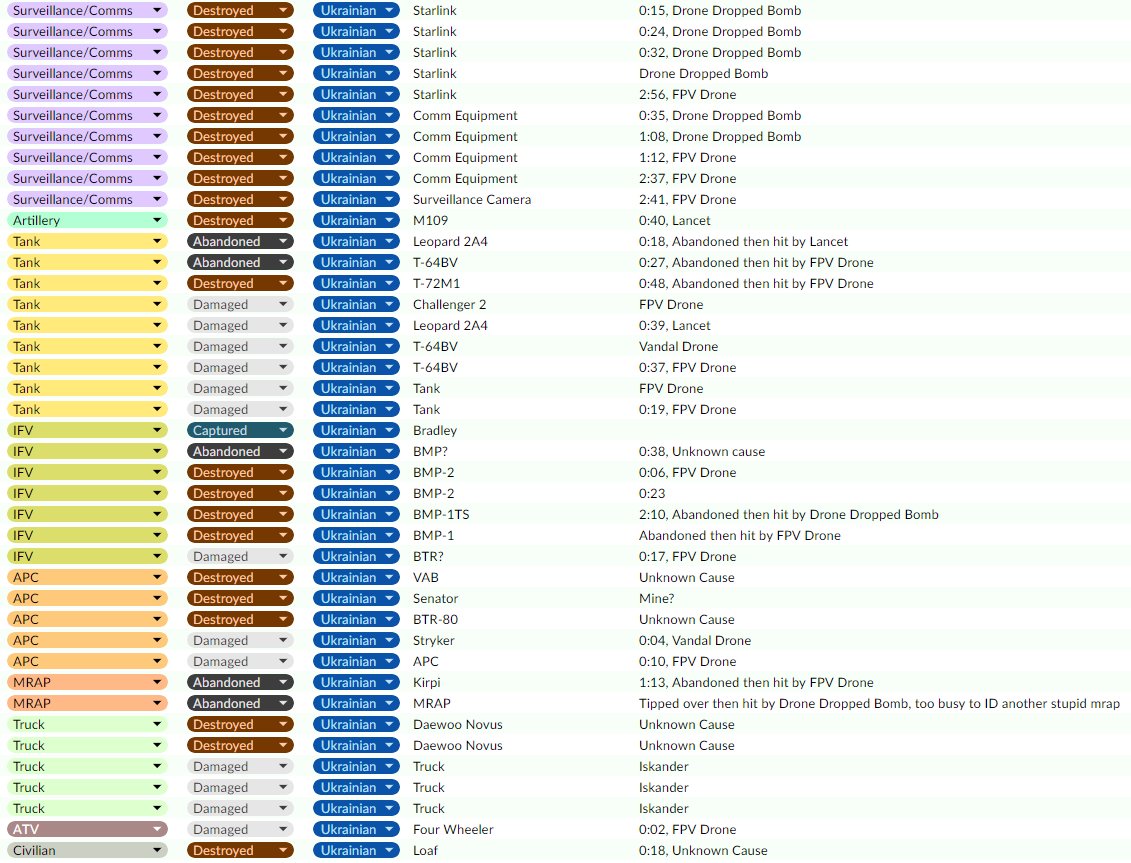Open the Ukrainian dropdown in the BTR-80 row
The image size is (1131, 863).
pyautogui.click(x=356, y=619)
